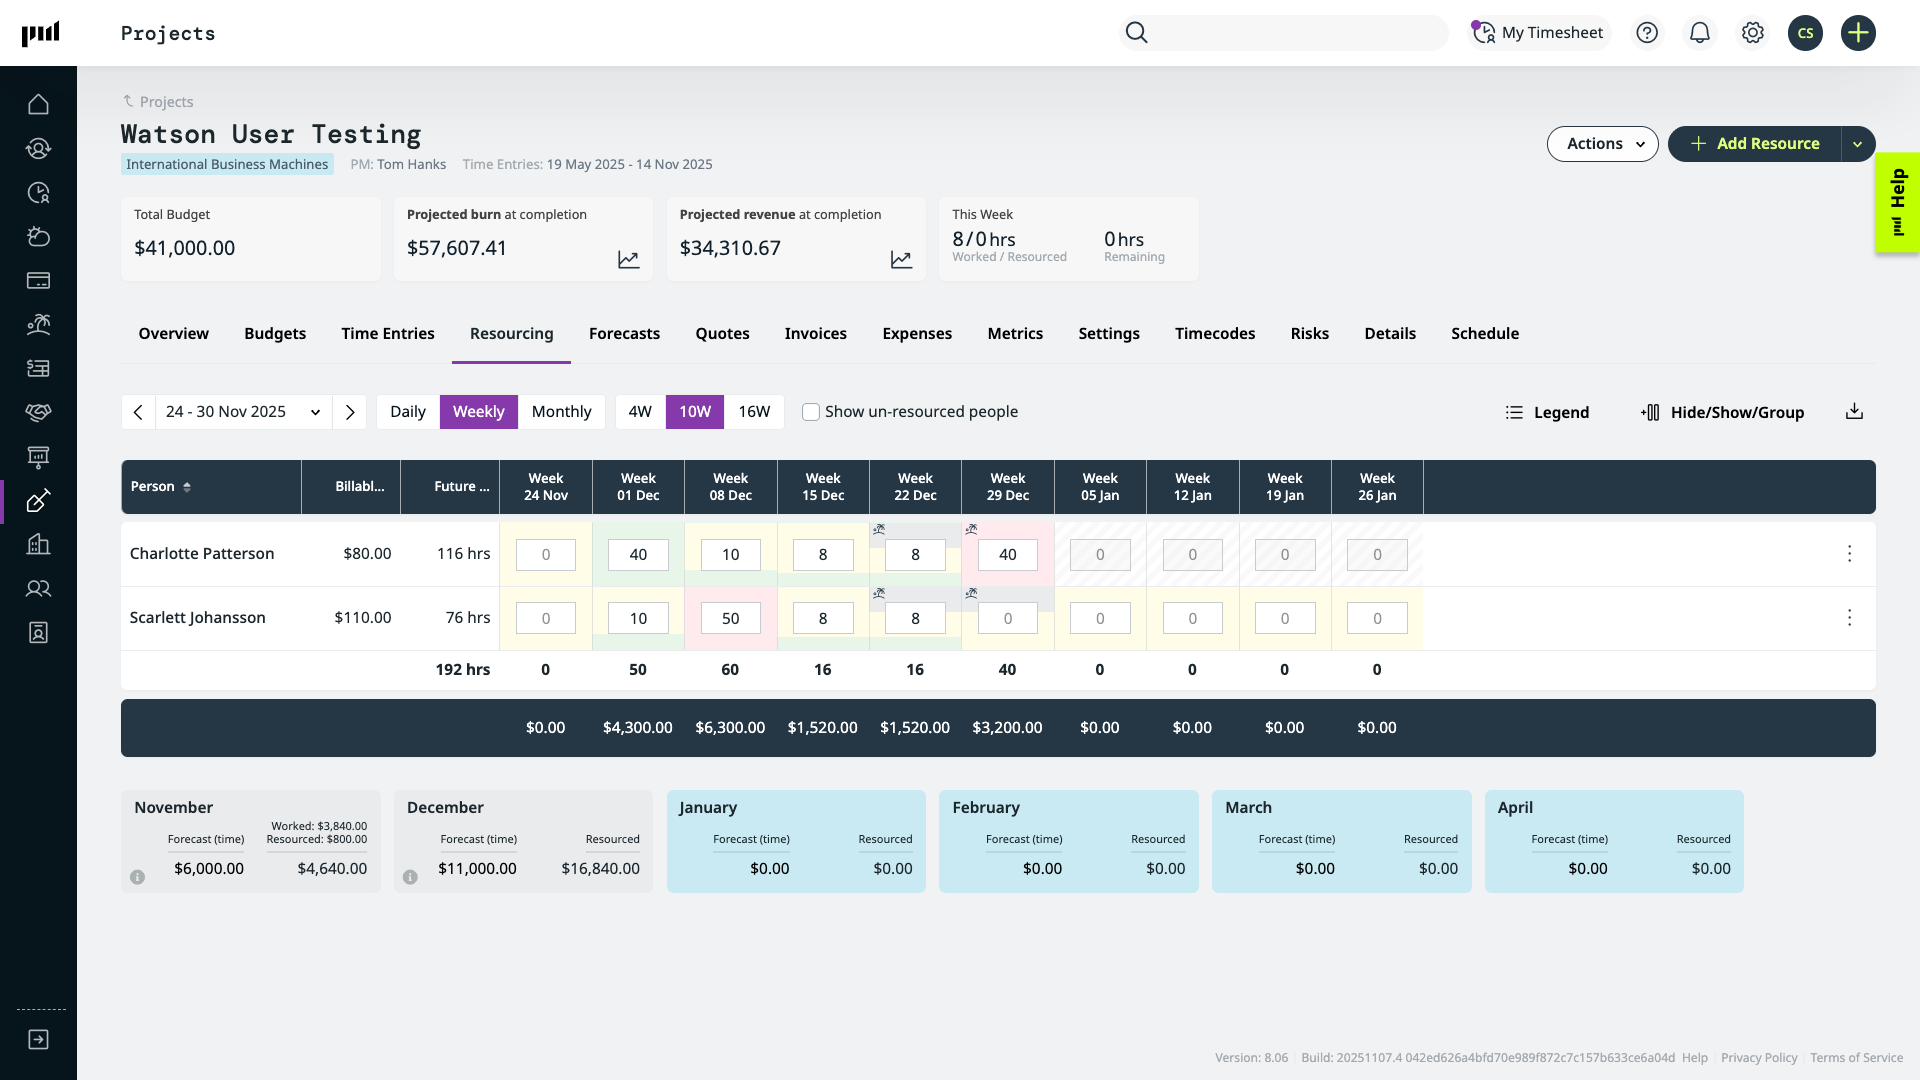
Task: Open Charlotte Patterson row options menu
Action: 1849,554
